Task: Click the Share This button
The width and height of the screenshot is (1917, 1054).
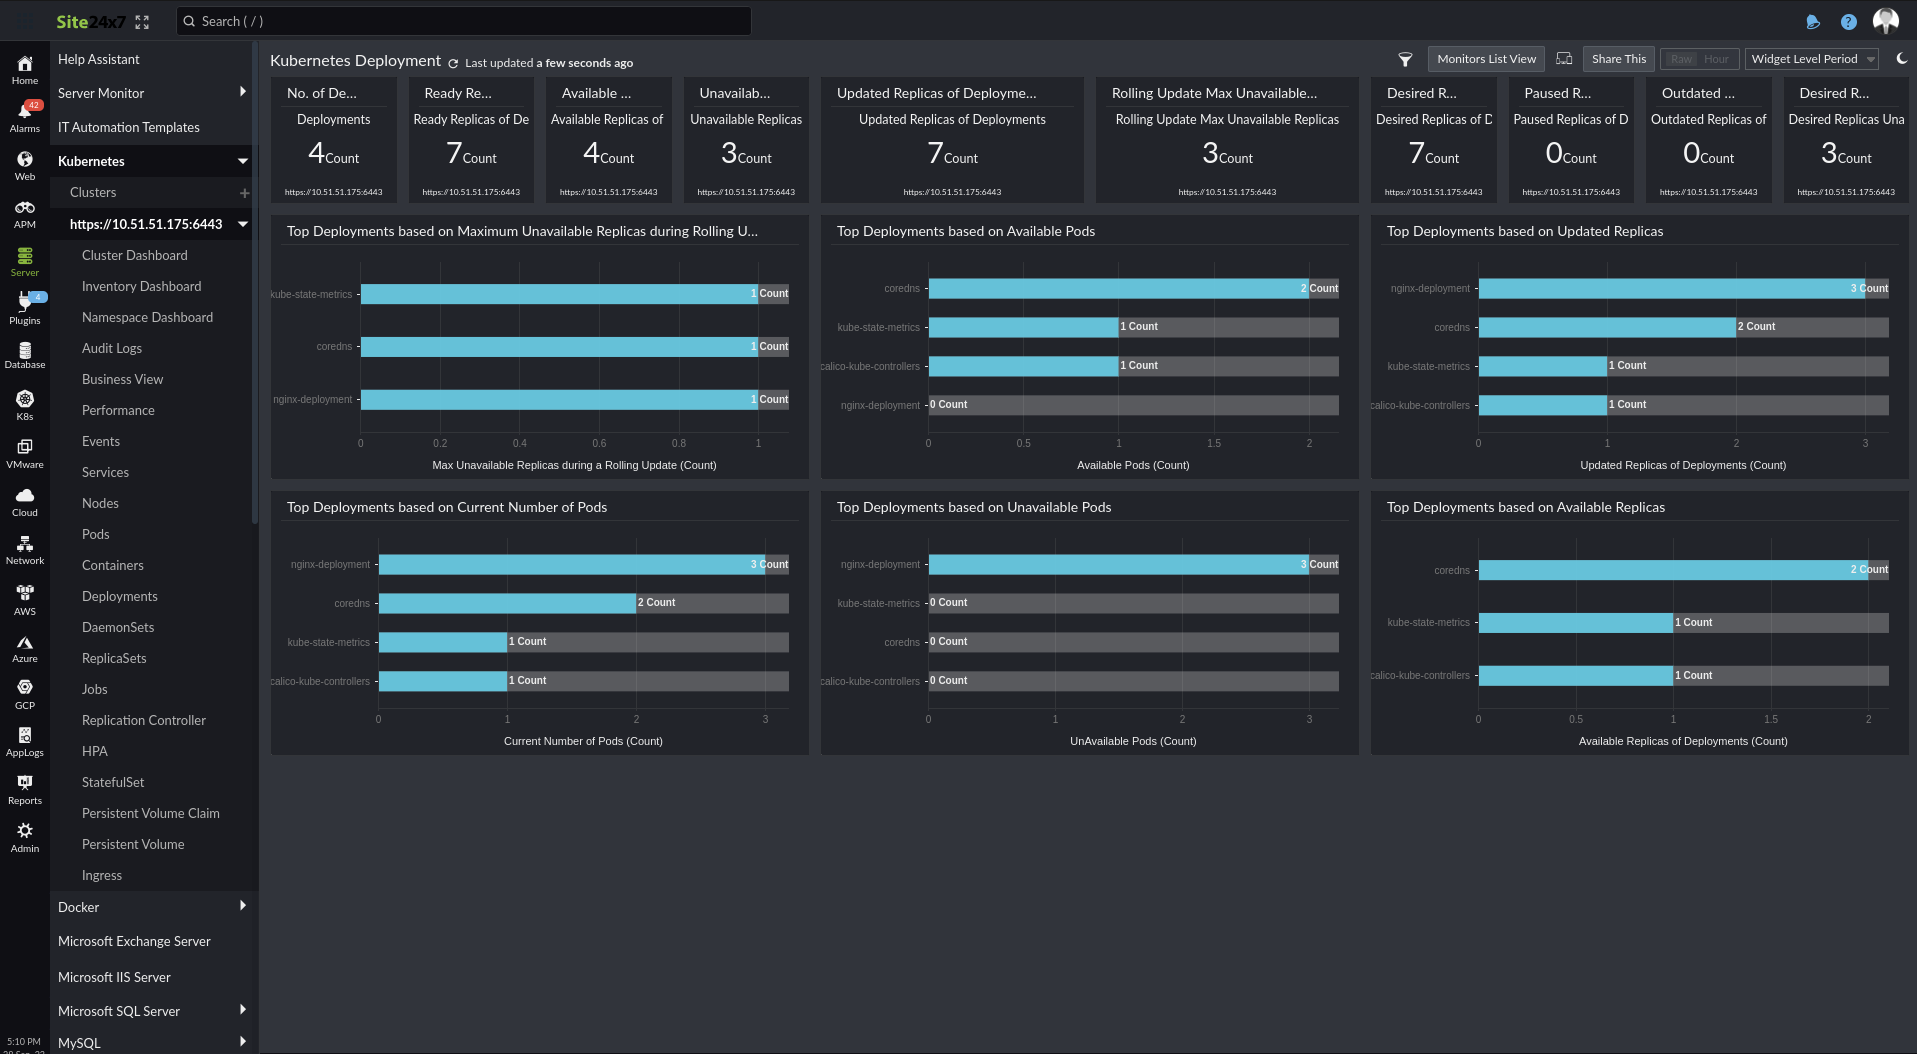Action: [x=1617, y=58]
